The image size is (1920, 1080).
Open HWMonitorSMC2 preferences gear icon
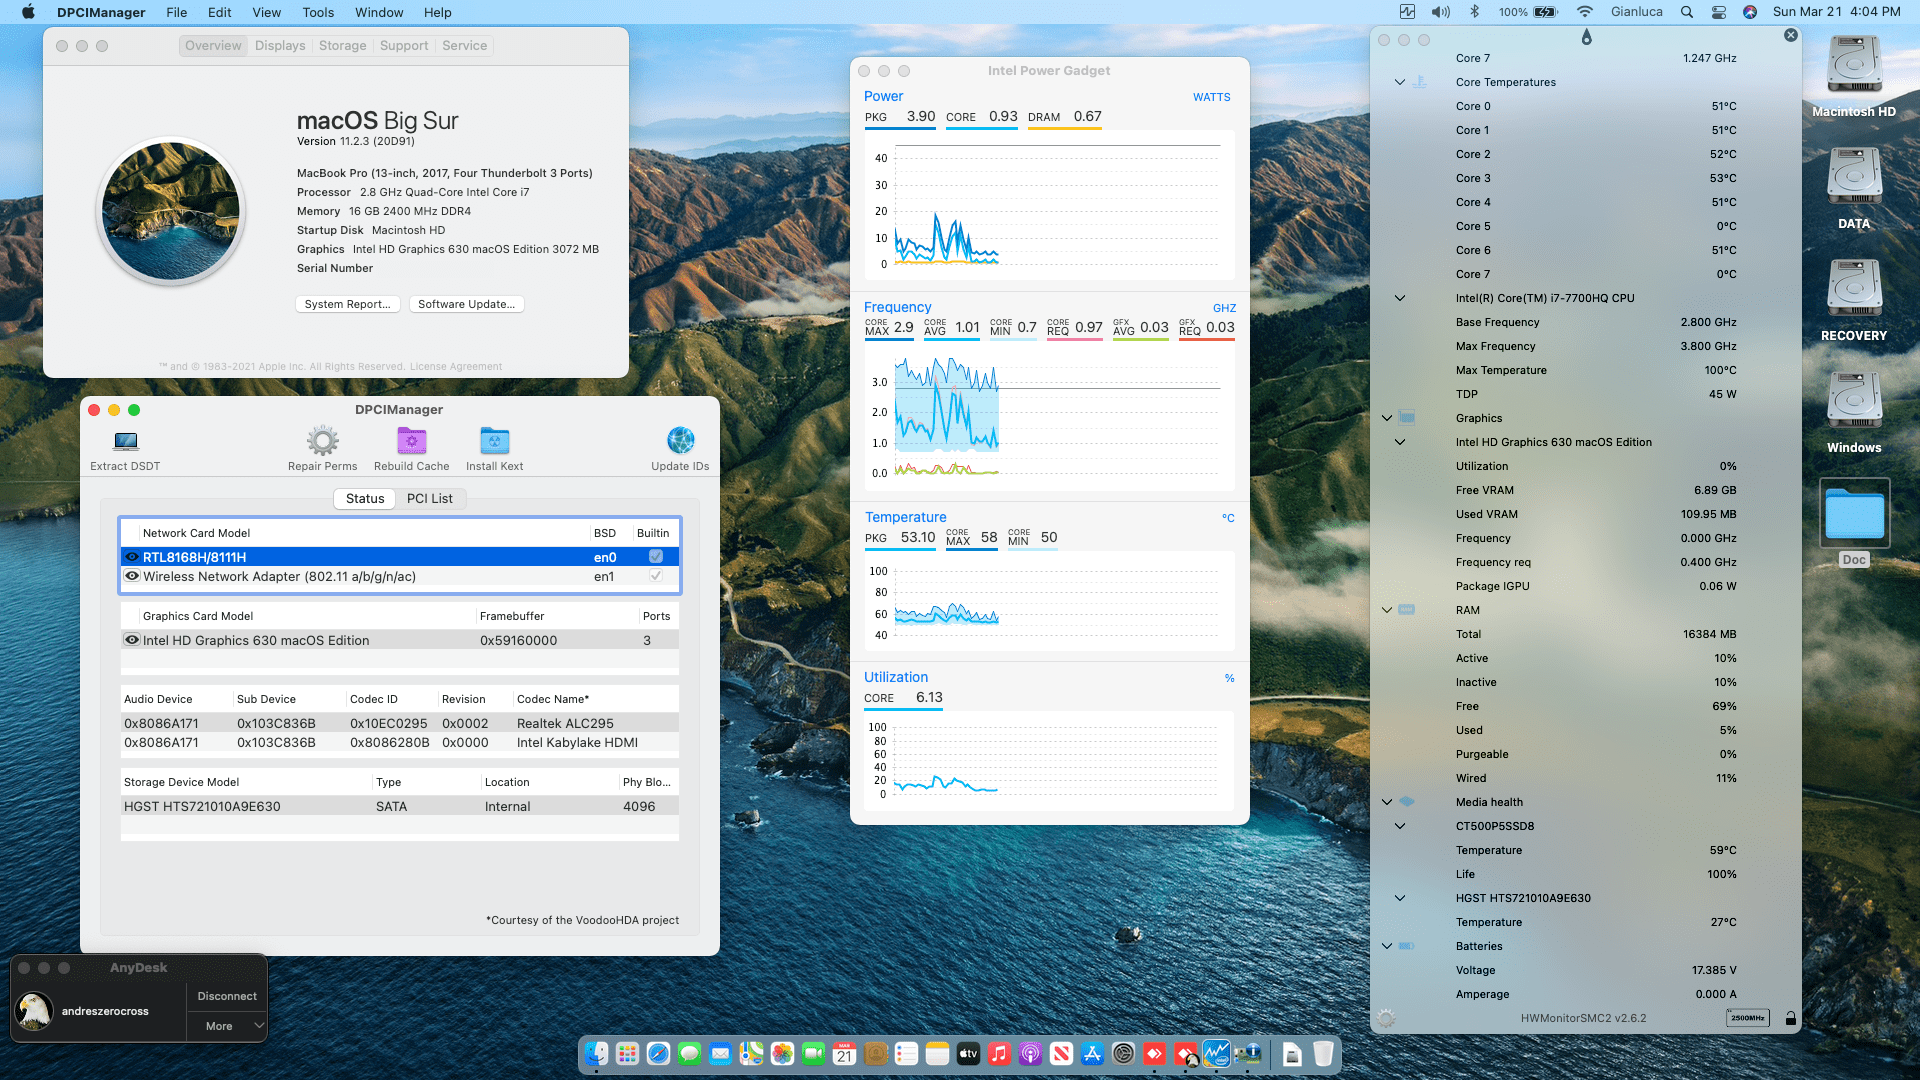(x=1386, y=1018)
